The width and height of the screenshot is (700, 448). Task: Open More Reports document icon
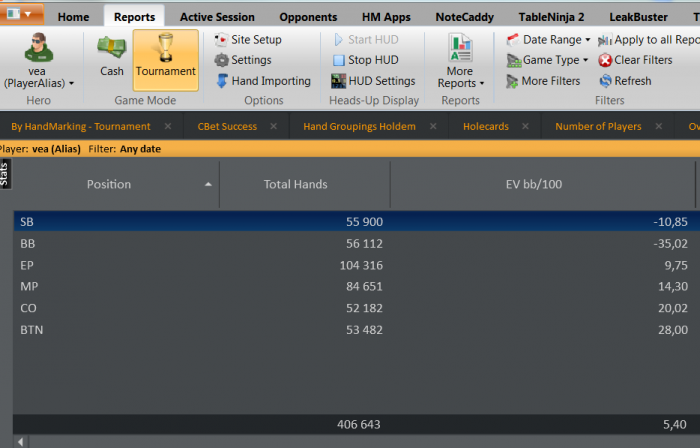(x=460, y=47)
